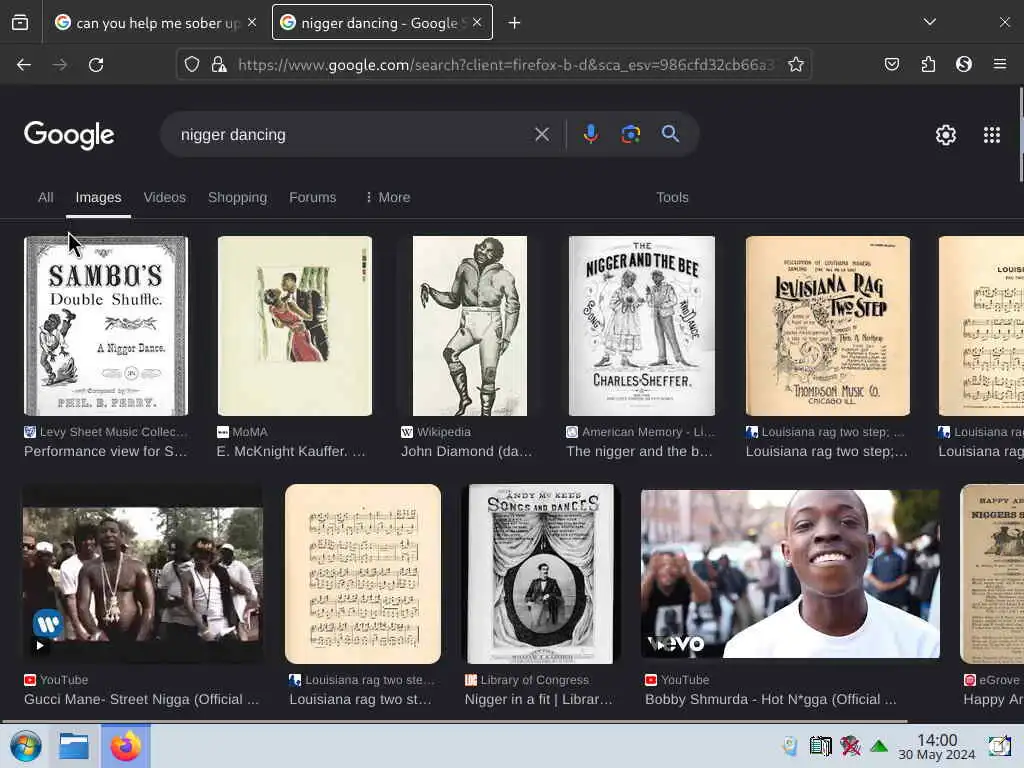Reload the current page
Screen dimensions: 1024x768
[96, 65]
